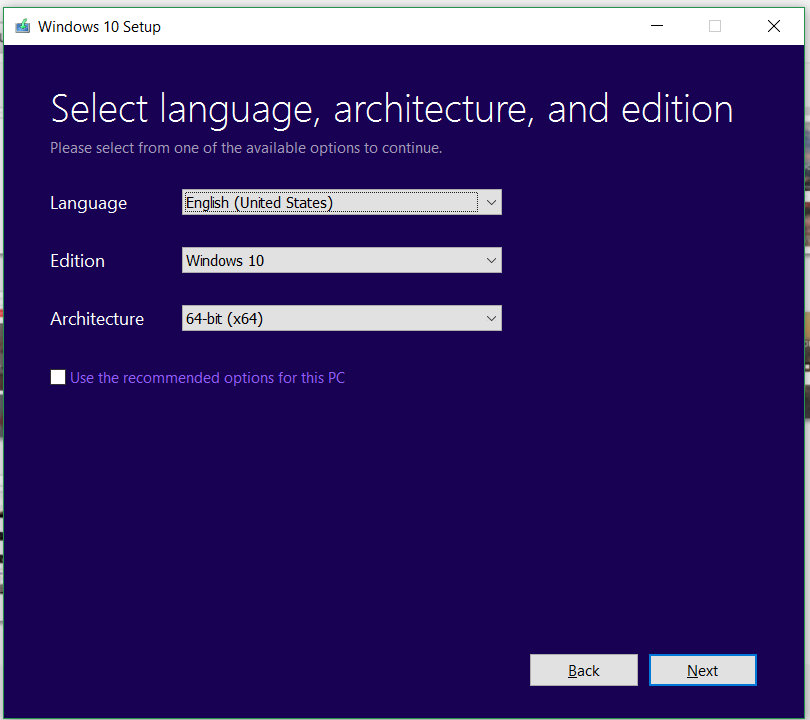Click the Edition field label
The width and height of the screenshot is (810, 720).
click(78, 261)
